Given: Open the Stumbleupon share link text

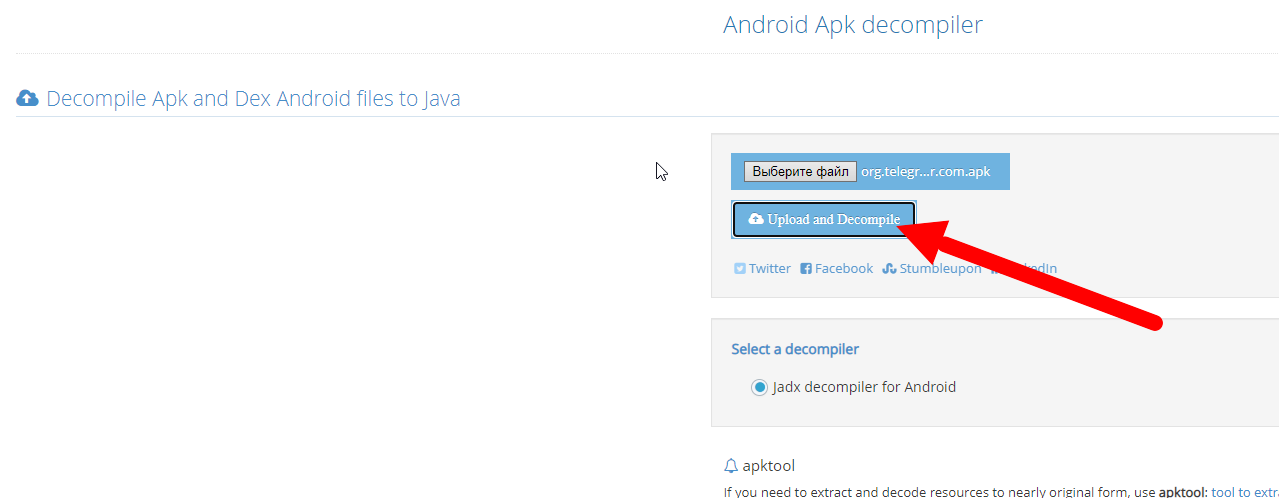Looking at the screenshot, I should tap(940, 269).
